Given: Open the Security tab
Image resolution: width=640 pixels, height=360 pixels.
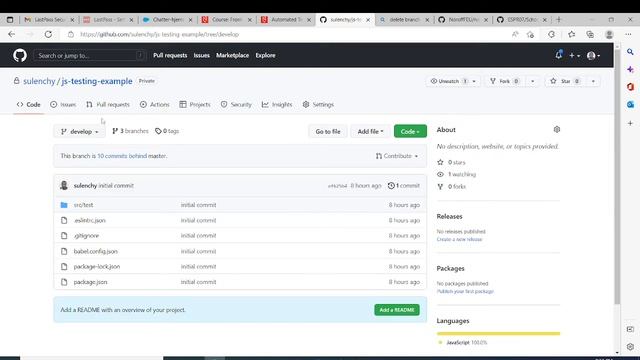Looking at the screenshot, I should coord(236,104).
